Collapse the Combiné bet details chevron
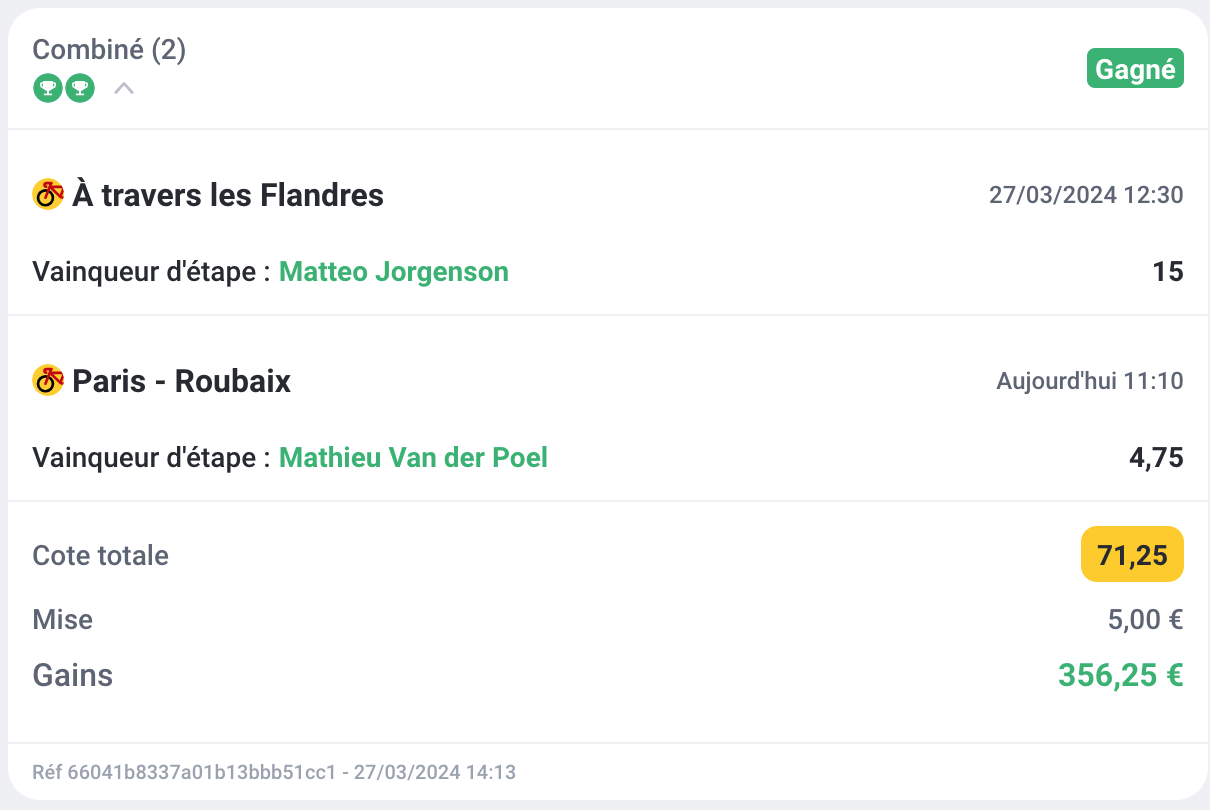Viewport: 1210px width, 810px height. [124, 89]
